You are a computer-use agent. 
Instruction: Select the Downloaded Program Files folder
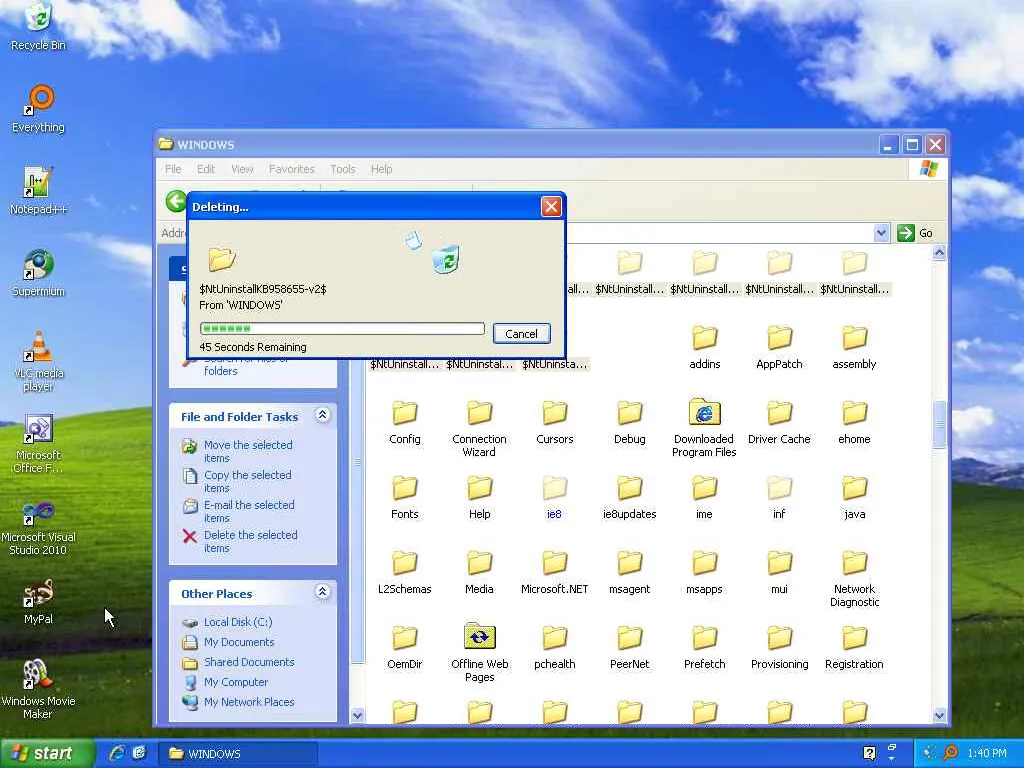click(704, 428)
